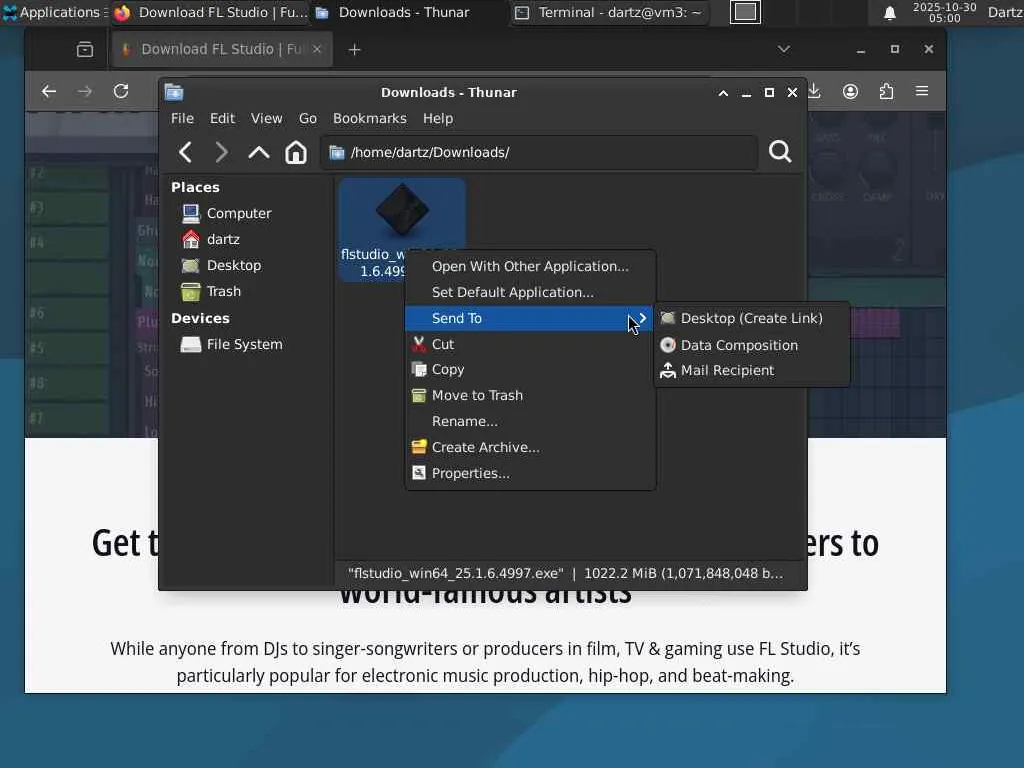Image resolution: width=1024 pixels, height=768 pixels.
Task: Open Firefox View recent browsing icon
Action: pyautogui.click(x=85, y=50)
